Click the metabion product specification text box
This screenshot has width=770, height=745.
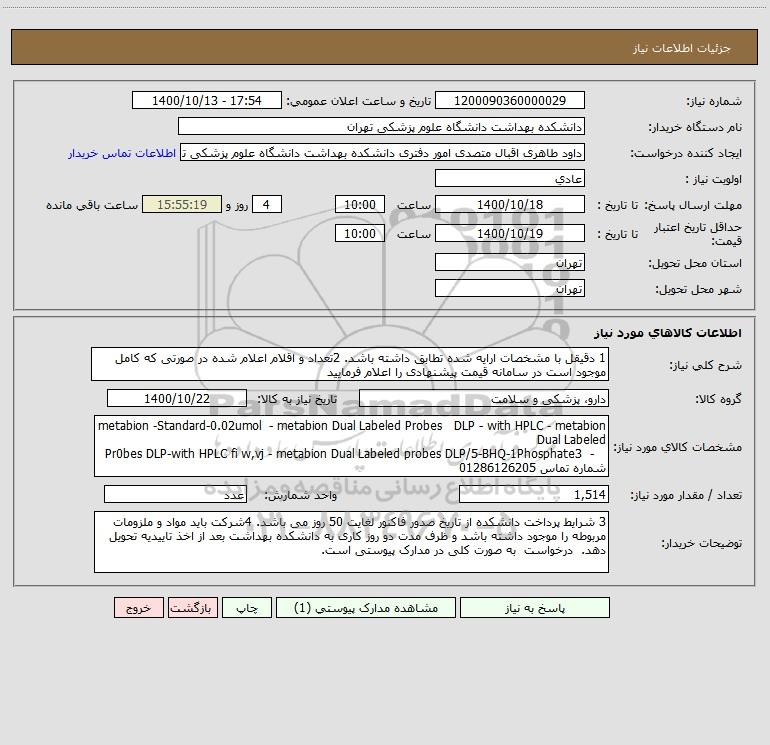click(351, 446)
